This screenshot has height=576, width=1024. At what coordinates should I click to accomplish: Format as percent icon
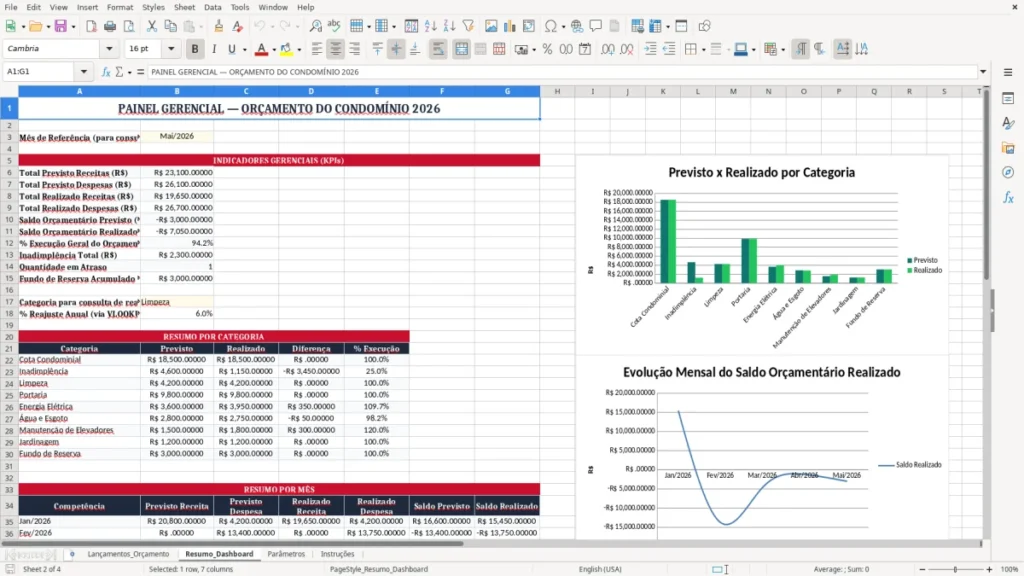click(x=547, y=49)
